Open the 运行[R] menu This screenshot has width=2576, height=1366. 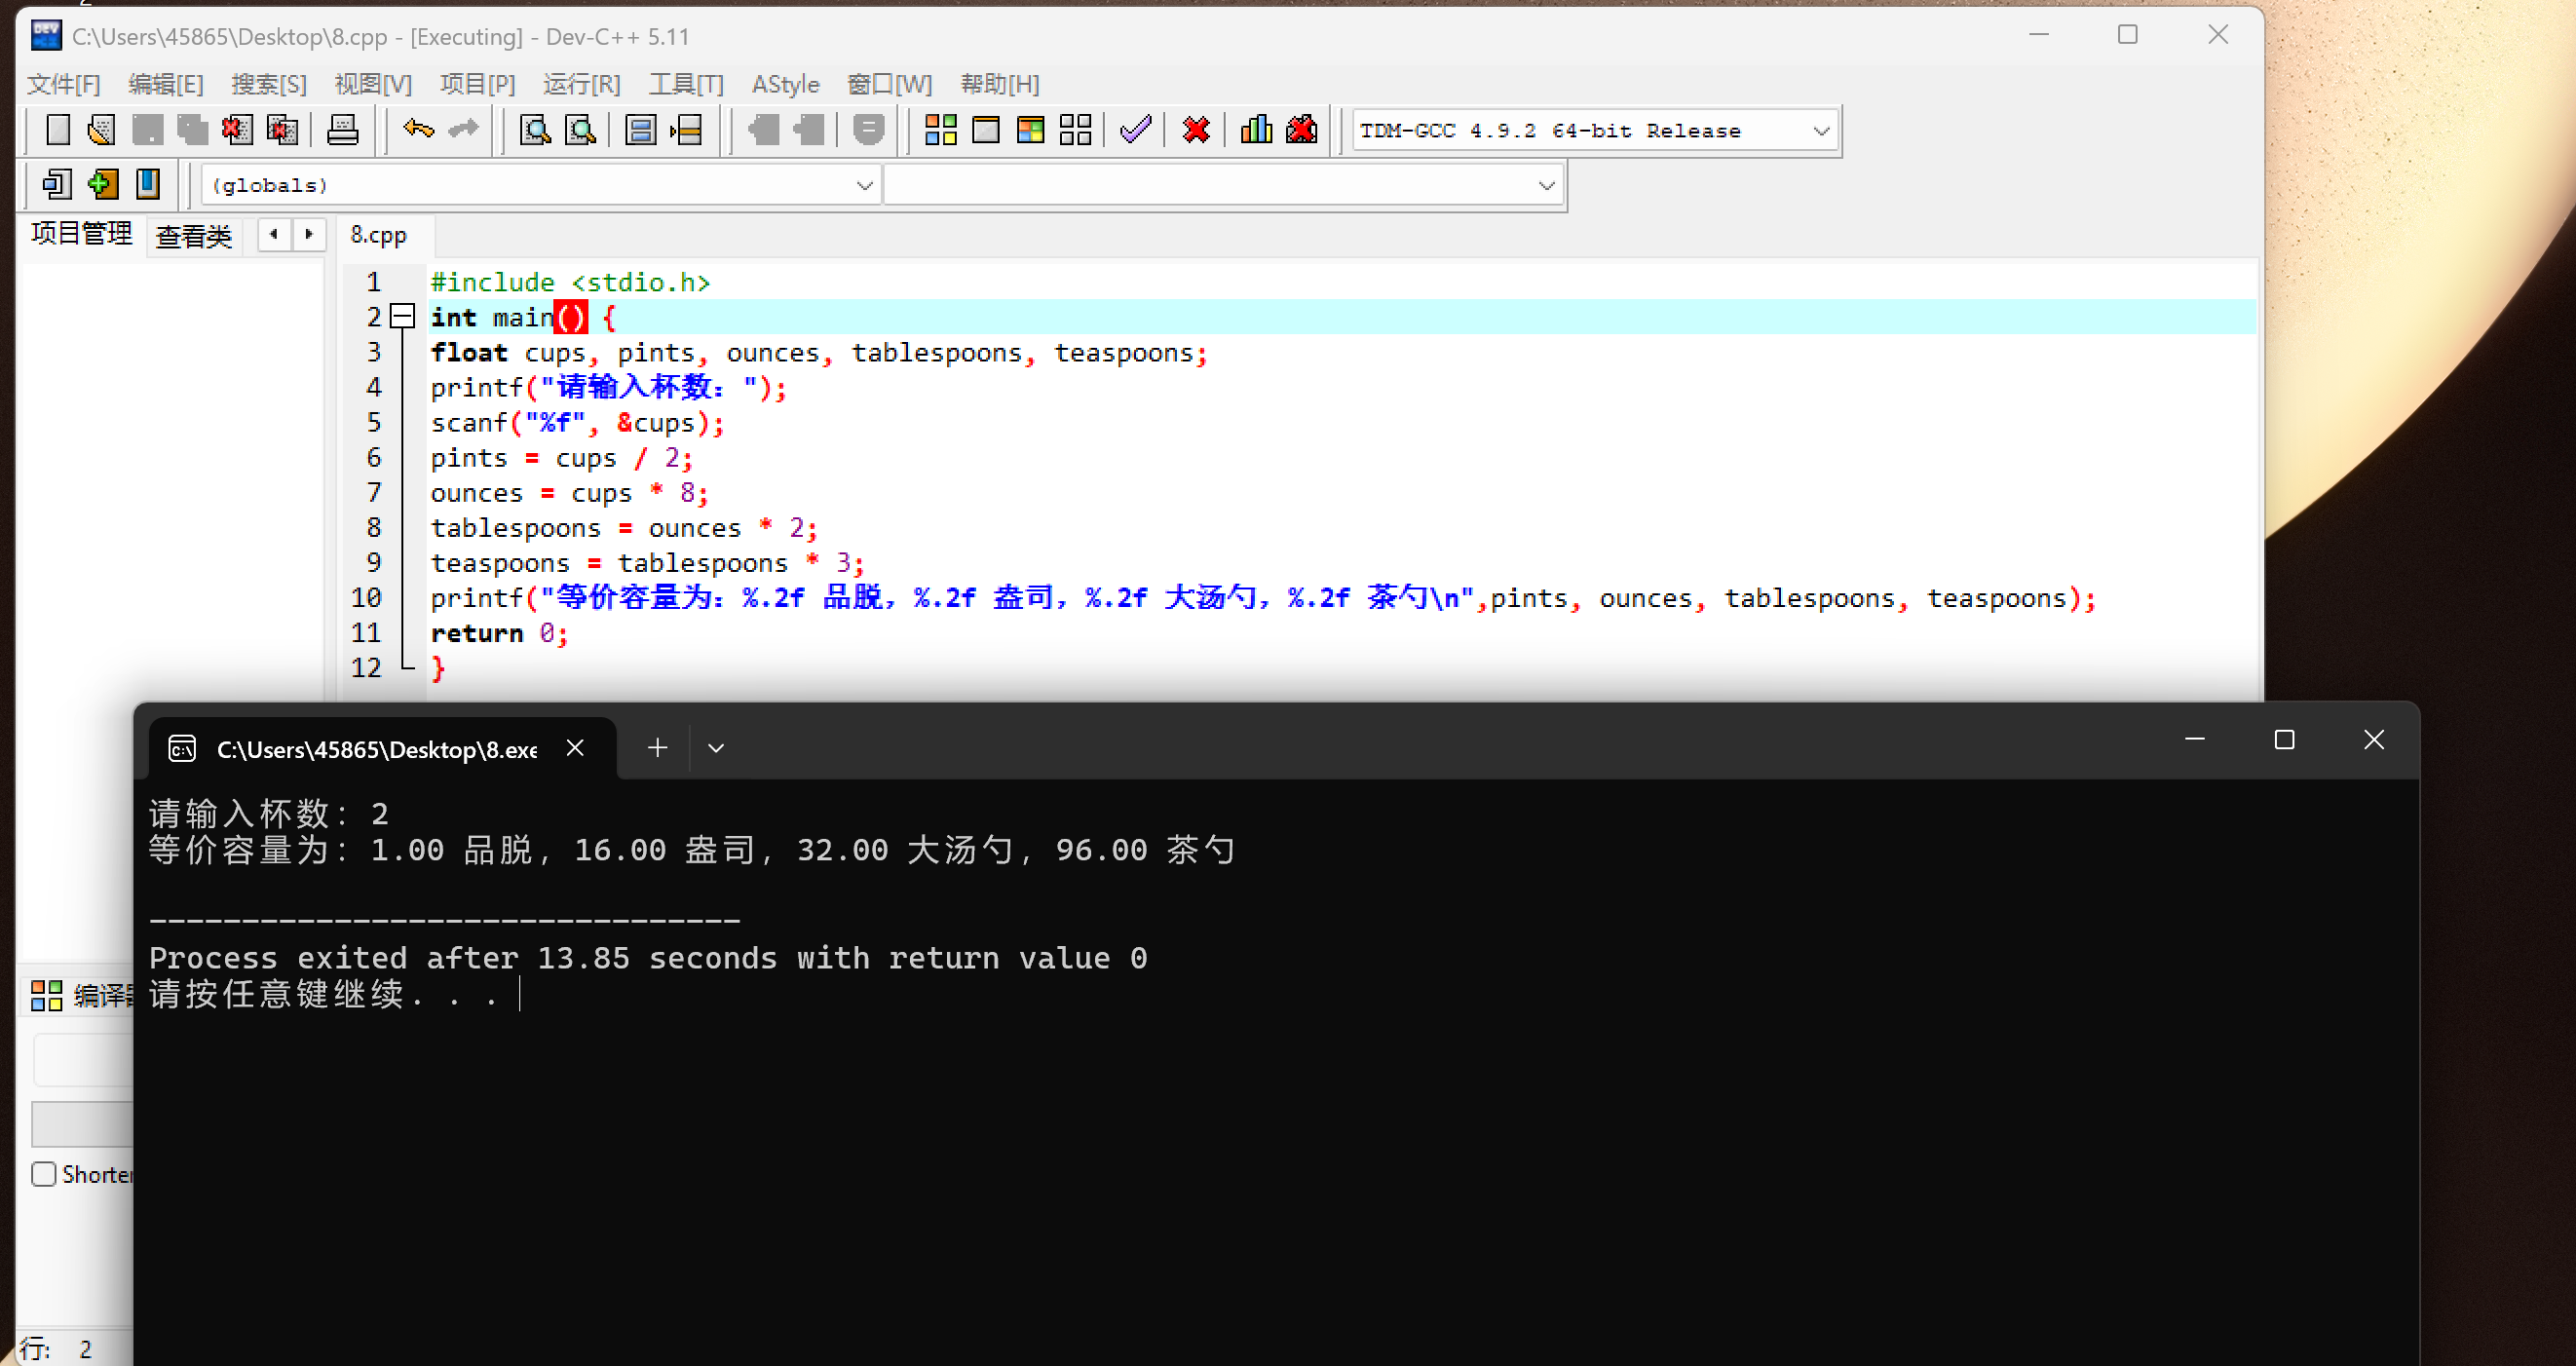(x=581, y=84)
